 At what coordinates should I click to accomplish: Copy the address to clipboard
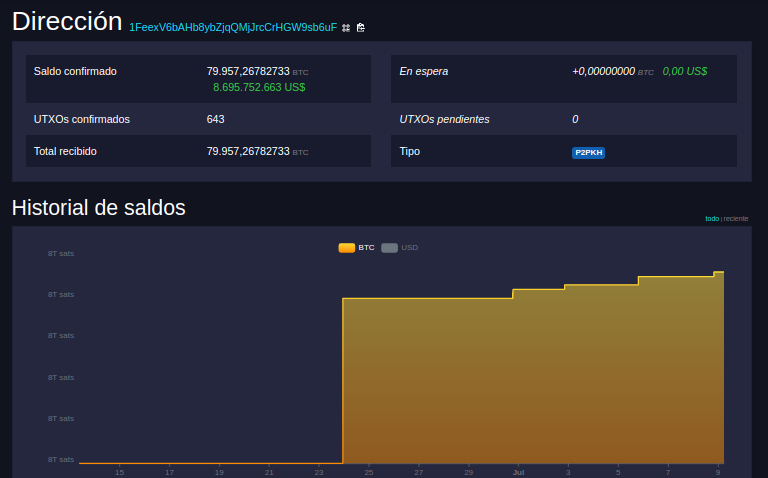(361, 28)
